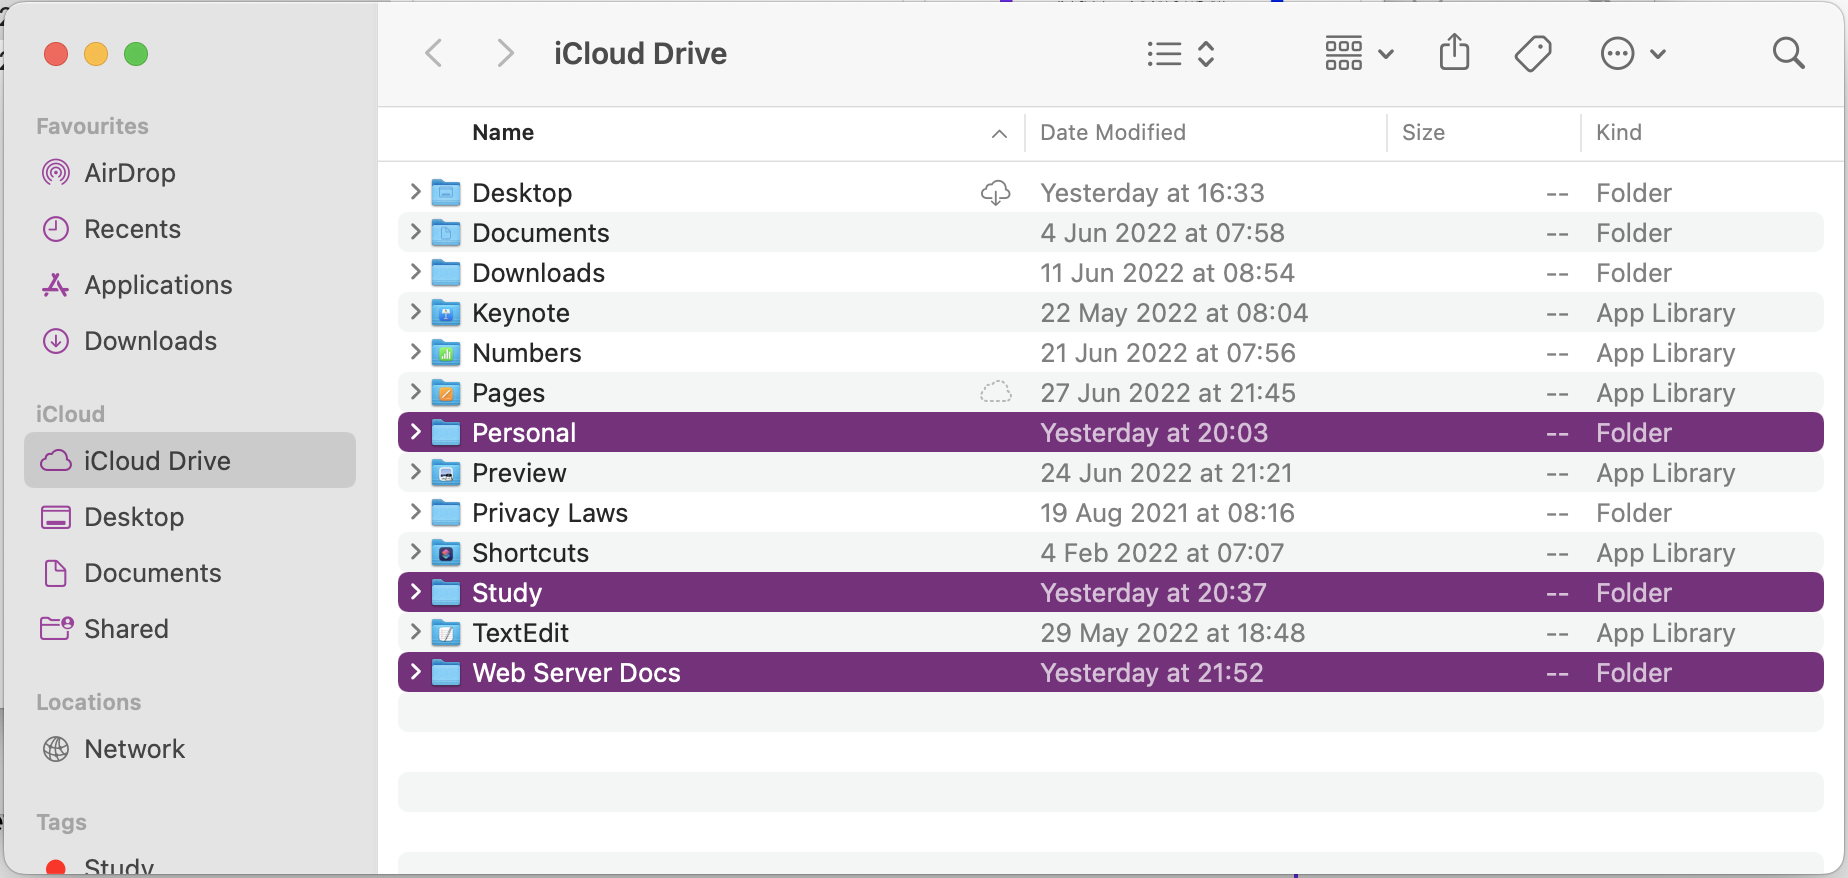1848x878 pixels.
Task: Select the Shortcuts folder icon
Action: pyautogui.click(x=446, y=553)
